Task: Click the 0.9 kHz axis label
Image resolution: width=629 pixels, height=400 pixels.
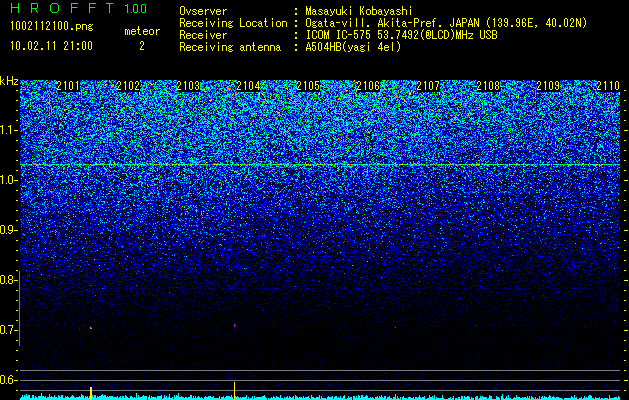Action: point(8,230)
